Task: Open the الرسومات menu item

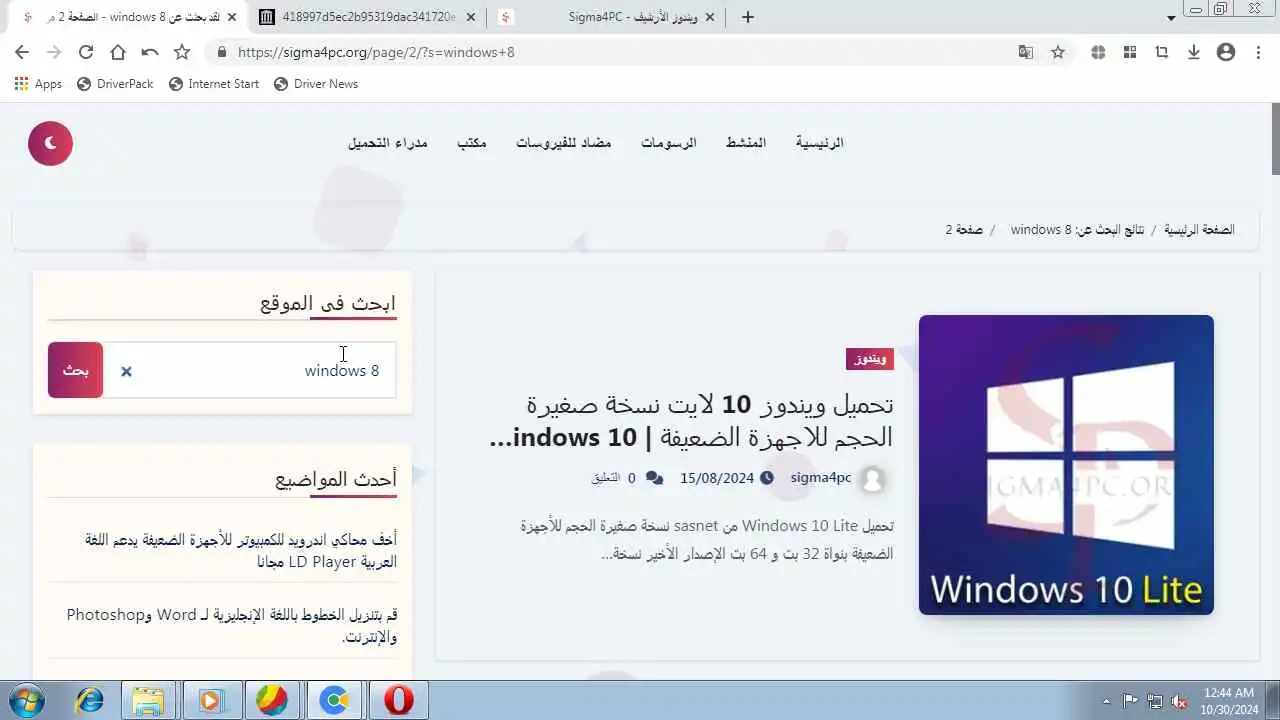Action: pyautogui.click(x=669, y=142)
